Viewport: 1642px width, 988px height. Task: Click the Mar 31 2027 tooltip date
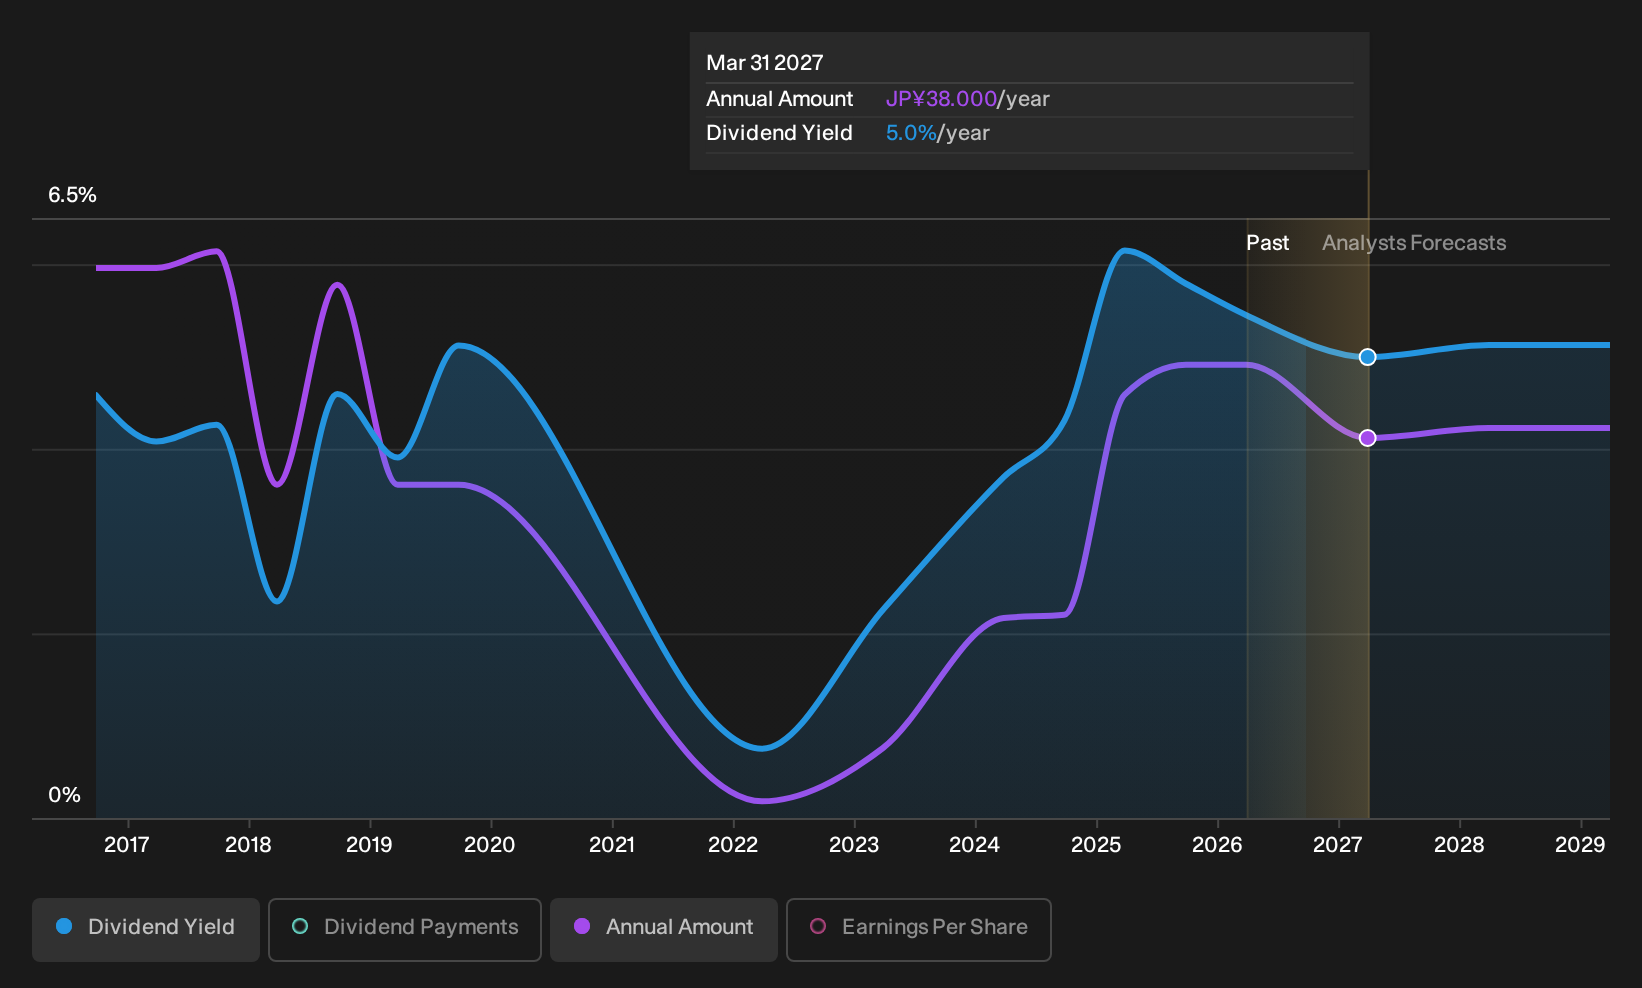point(765,63)
